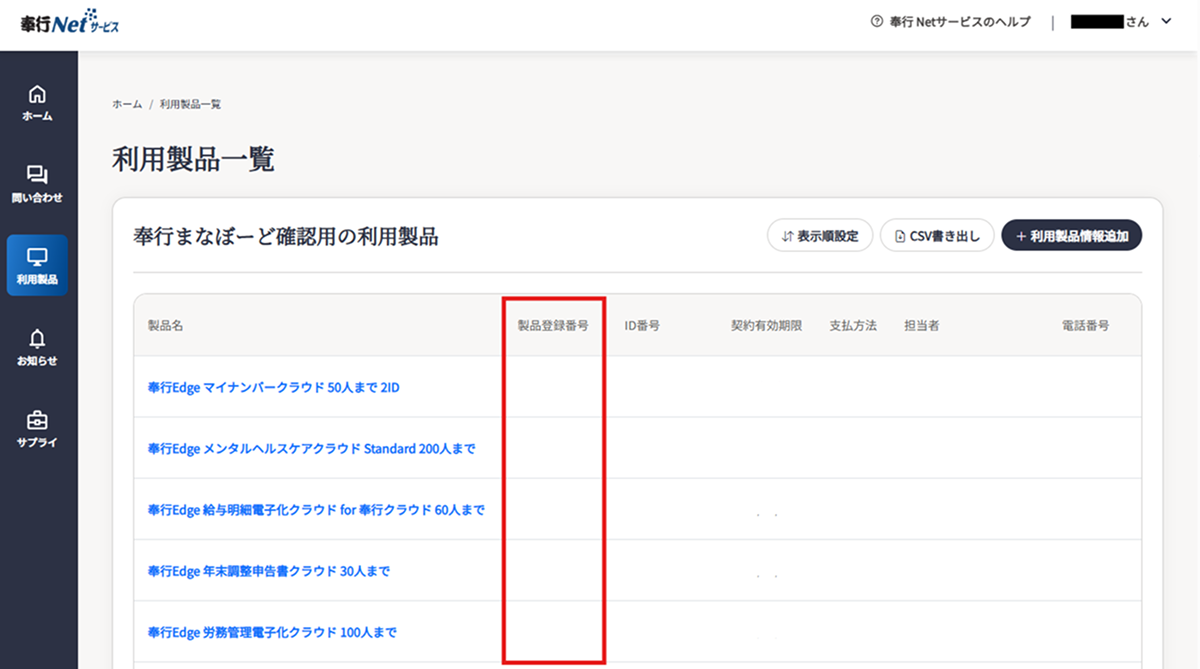Screen dimensions: 1200x669
Task: Open the サプライ briefcase icon
Action: click(38, 421)
